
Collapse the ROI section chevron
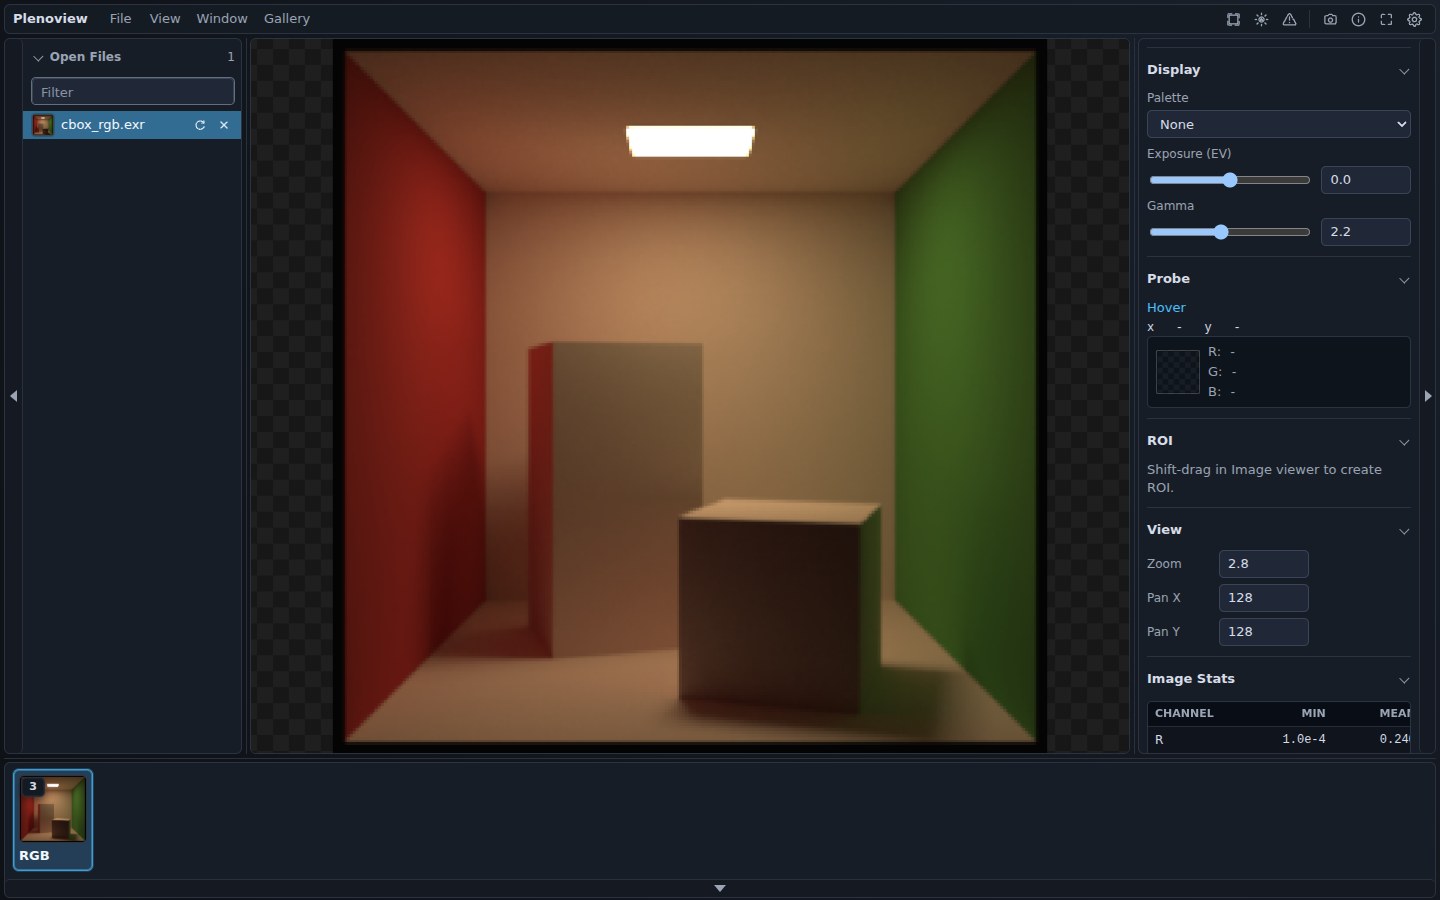[x=1404, y=442]
